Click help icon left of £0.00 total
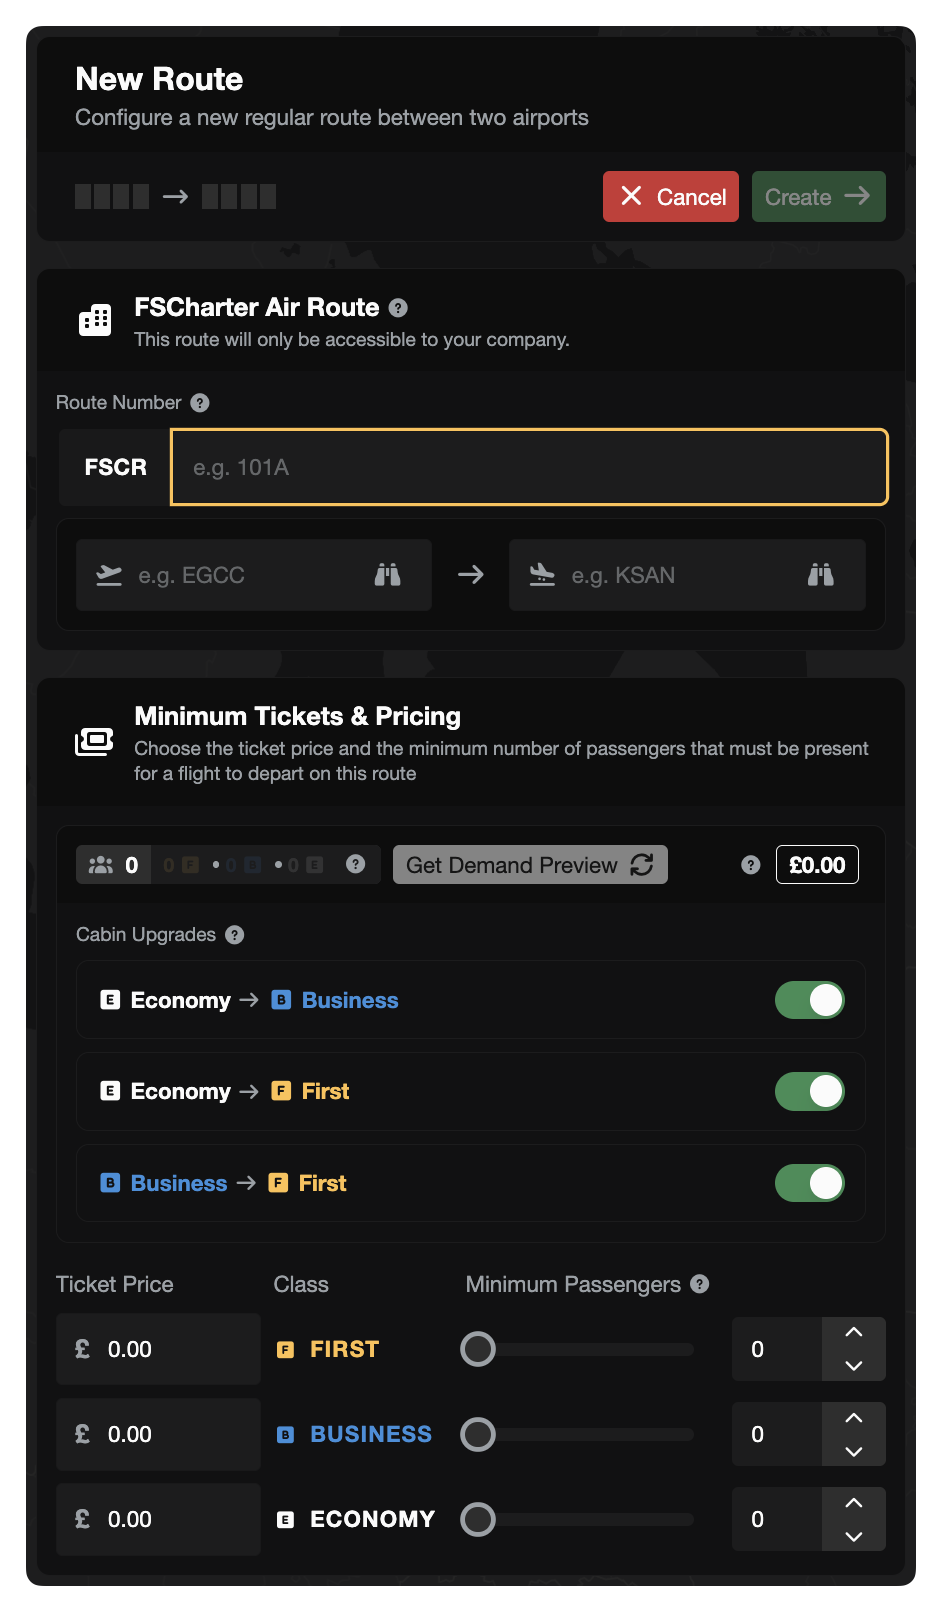 click(751, 865)
